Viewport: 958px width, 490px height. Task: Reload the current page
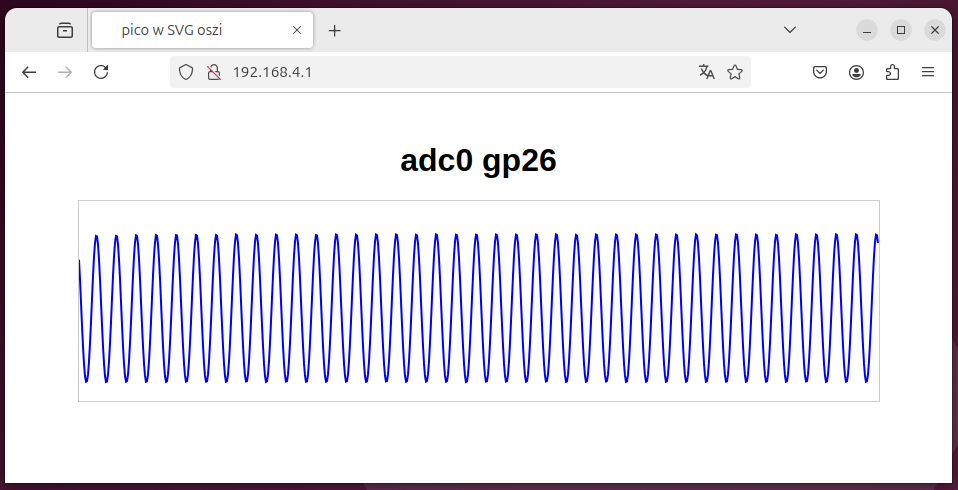[101, 72]
